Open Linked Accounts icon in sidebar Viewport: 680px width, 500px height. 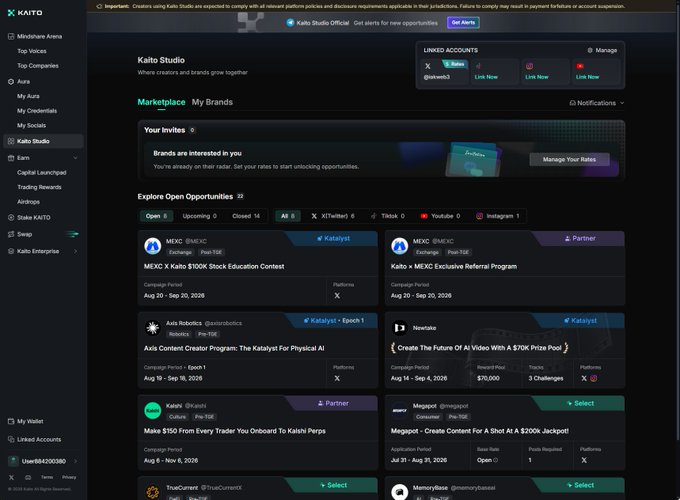[x=11, y=439]
